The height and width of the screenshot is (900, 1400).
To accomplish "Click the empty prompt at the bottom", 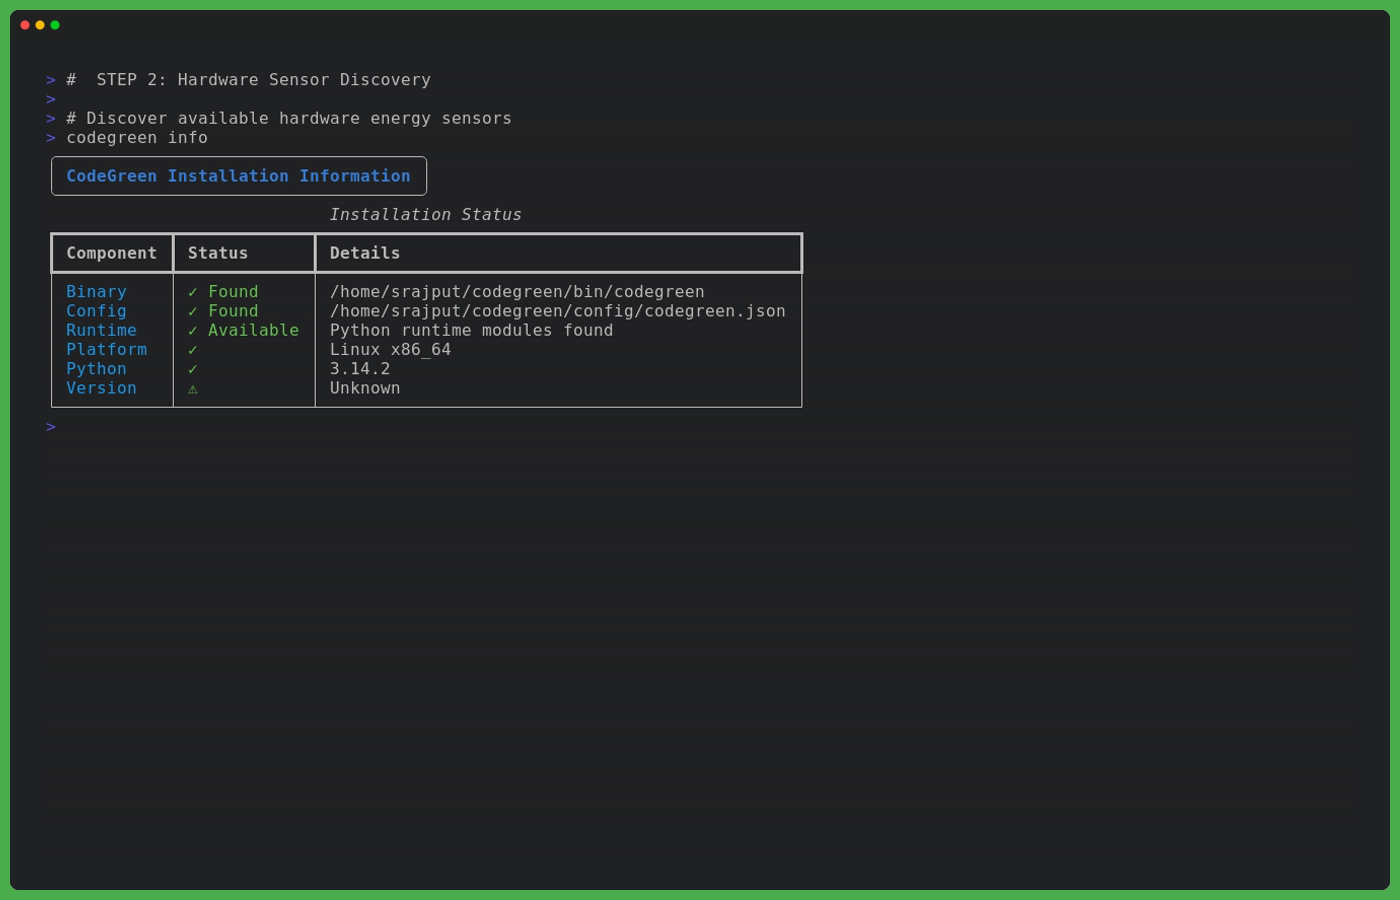I will pyautogui.click(x=51, y=427).
